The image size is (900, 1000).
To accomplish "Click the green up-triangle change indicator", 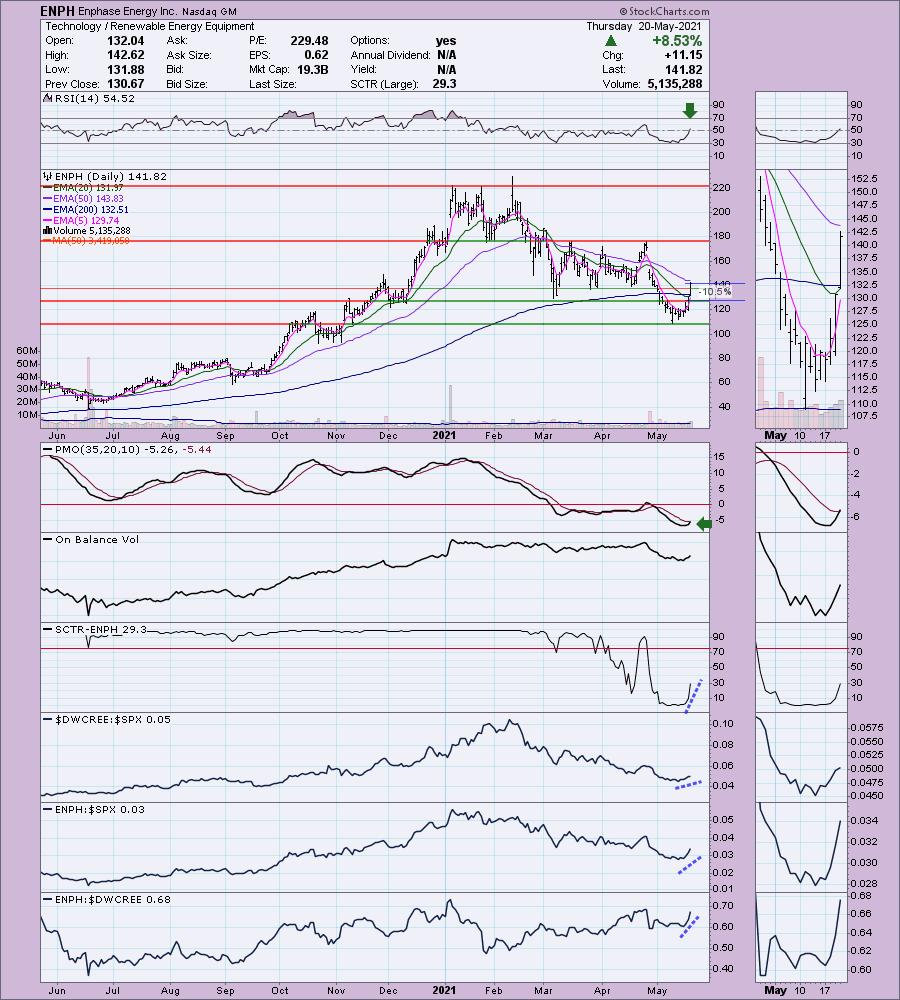I will (610, 41).
